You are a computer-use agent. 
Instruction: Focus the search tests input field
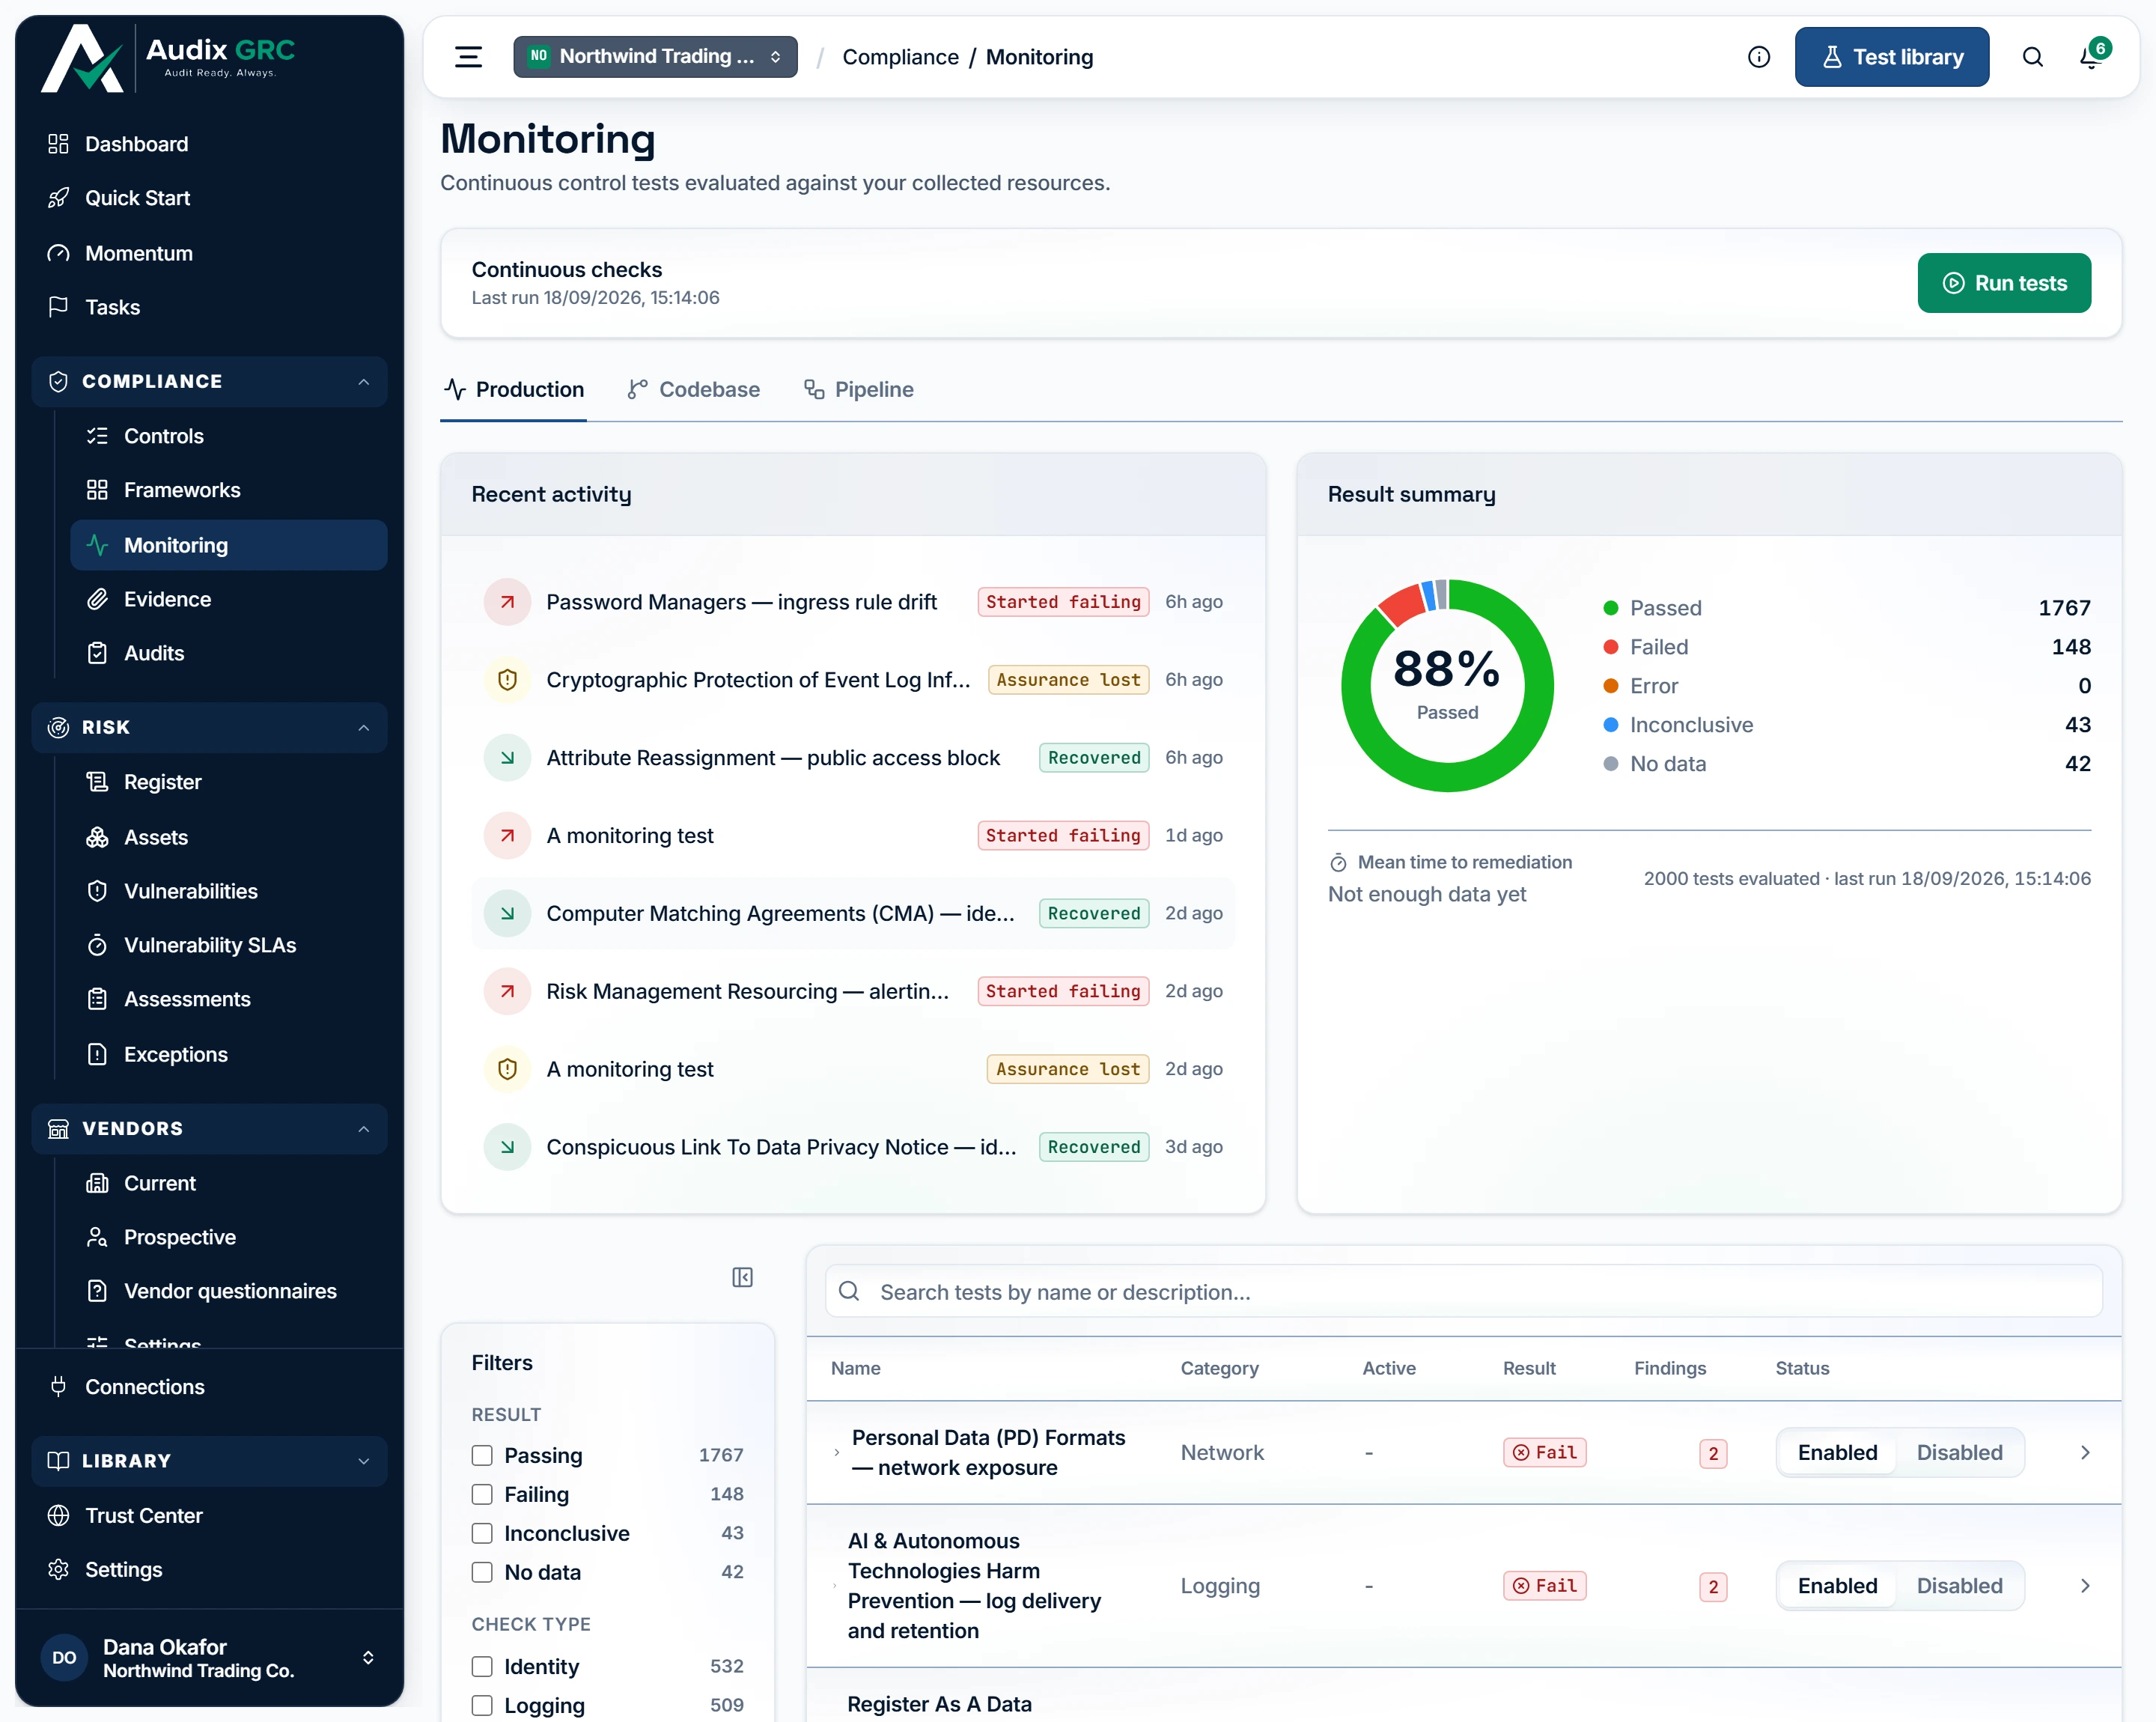coord(1463,1291)
